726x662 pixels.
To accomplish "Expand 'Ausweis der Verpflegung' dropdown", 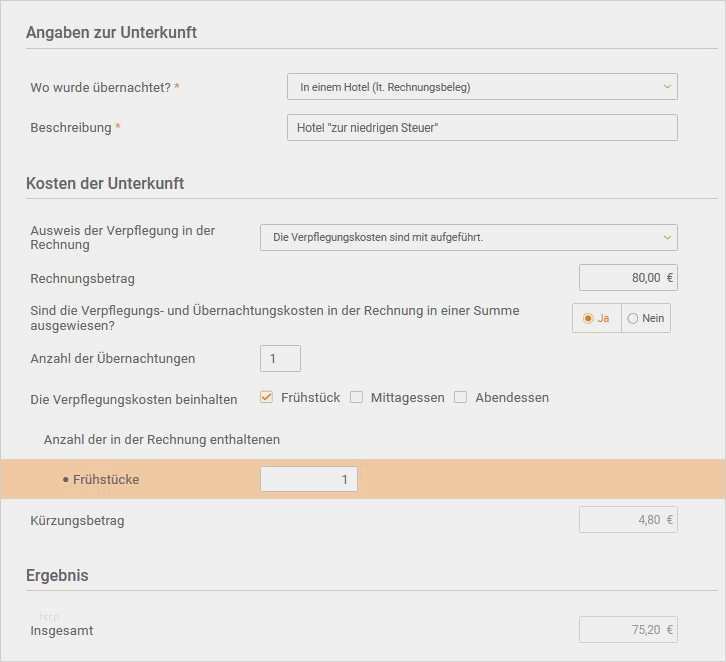I will click(467, 237).
